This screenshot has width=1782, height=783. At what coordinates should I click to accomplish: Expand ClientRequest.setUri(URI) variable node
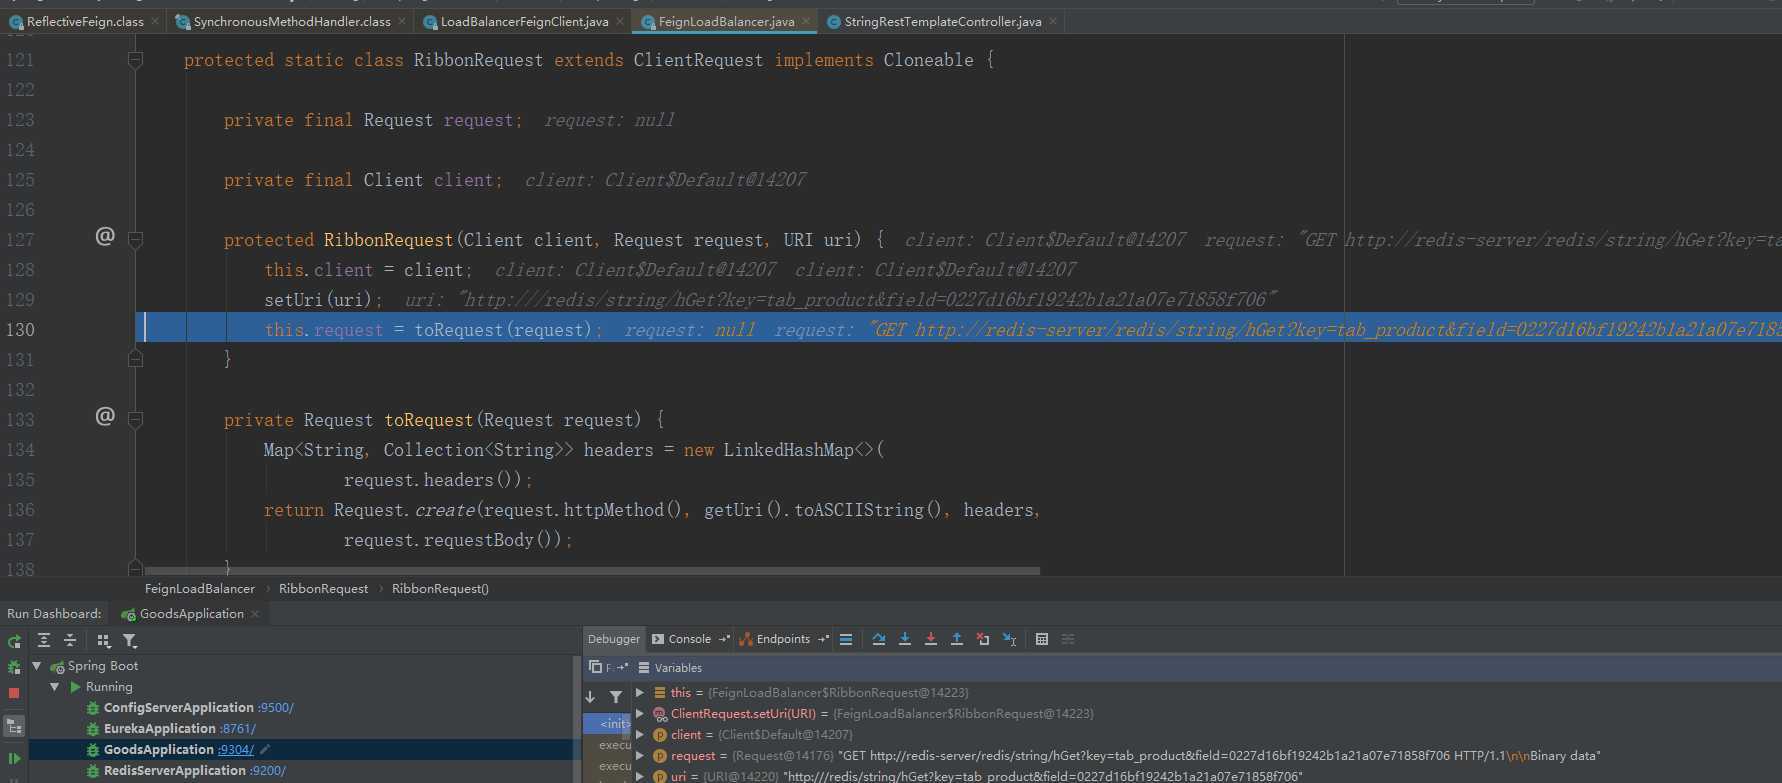coord(640,713)
